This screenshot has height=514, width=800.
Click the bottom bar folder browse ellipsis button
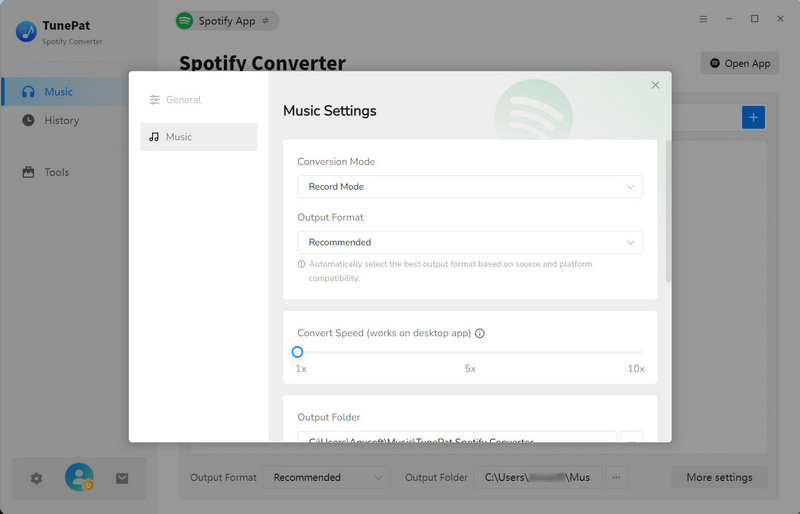point(616,478)
